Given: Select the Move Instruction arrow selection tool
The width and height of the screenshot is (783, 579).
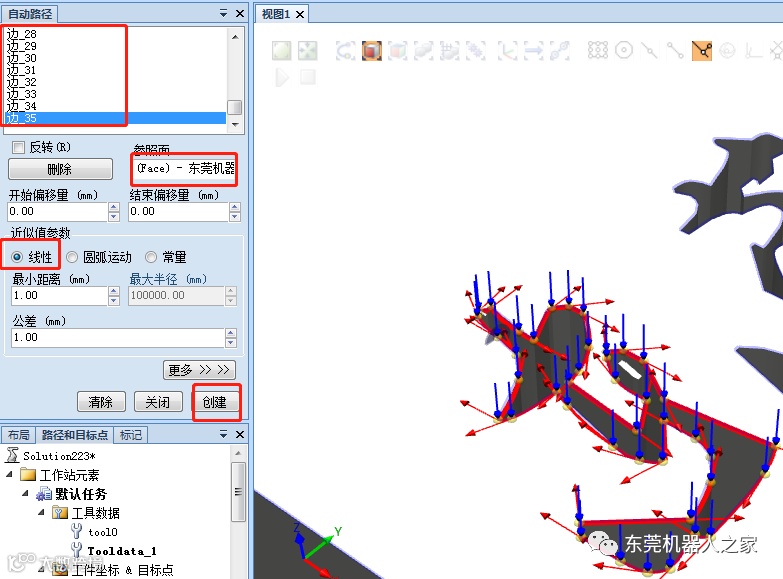Looking at the screenshot, I should point(533,50).
